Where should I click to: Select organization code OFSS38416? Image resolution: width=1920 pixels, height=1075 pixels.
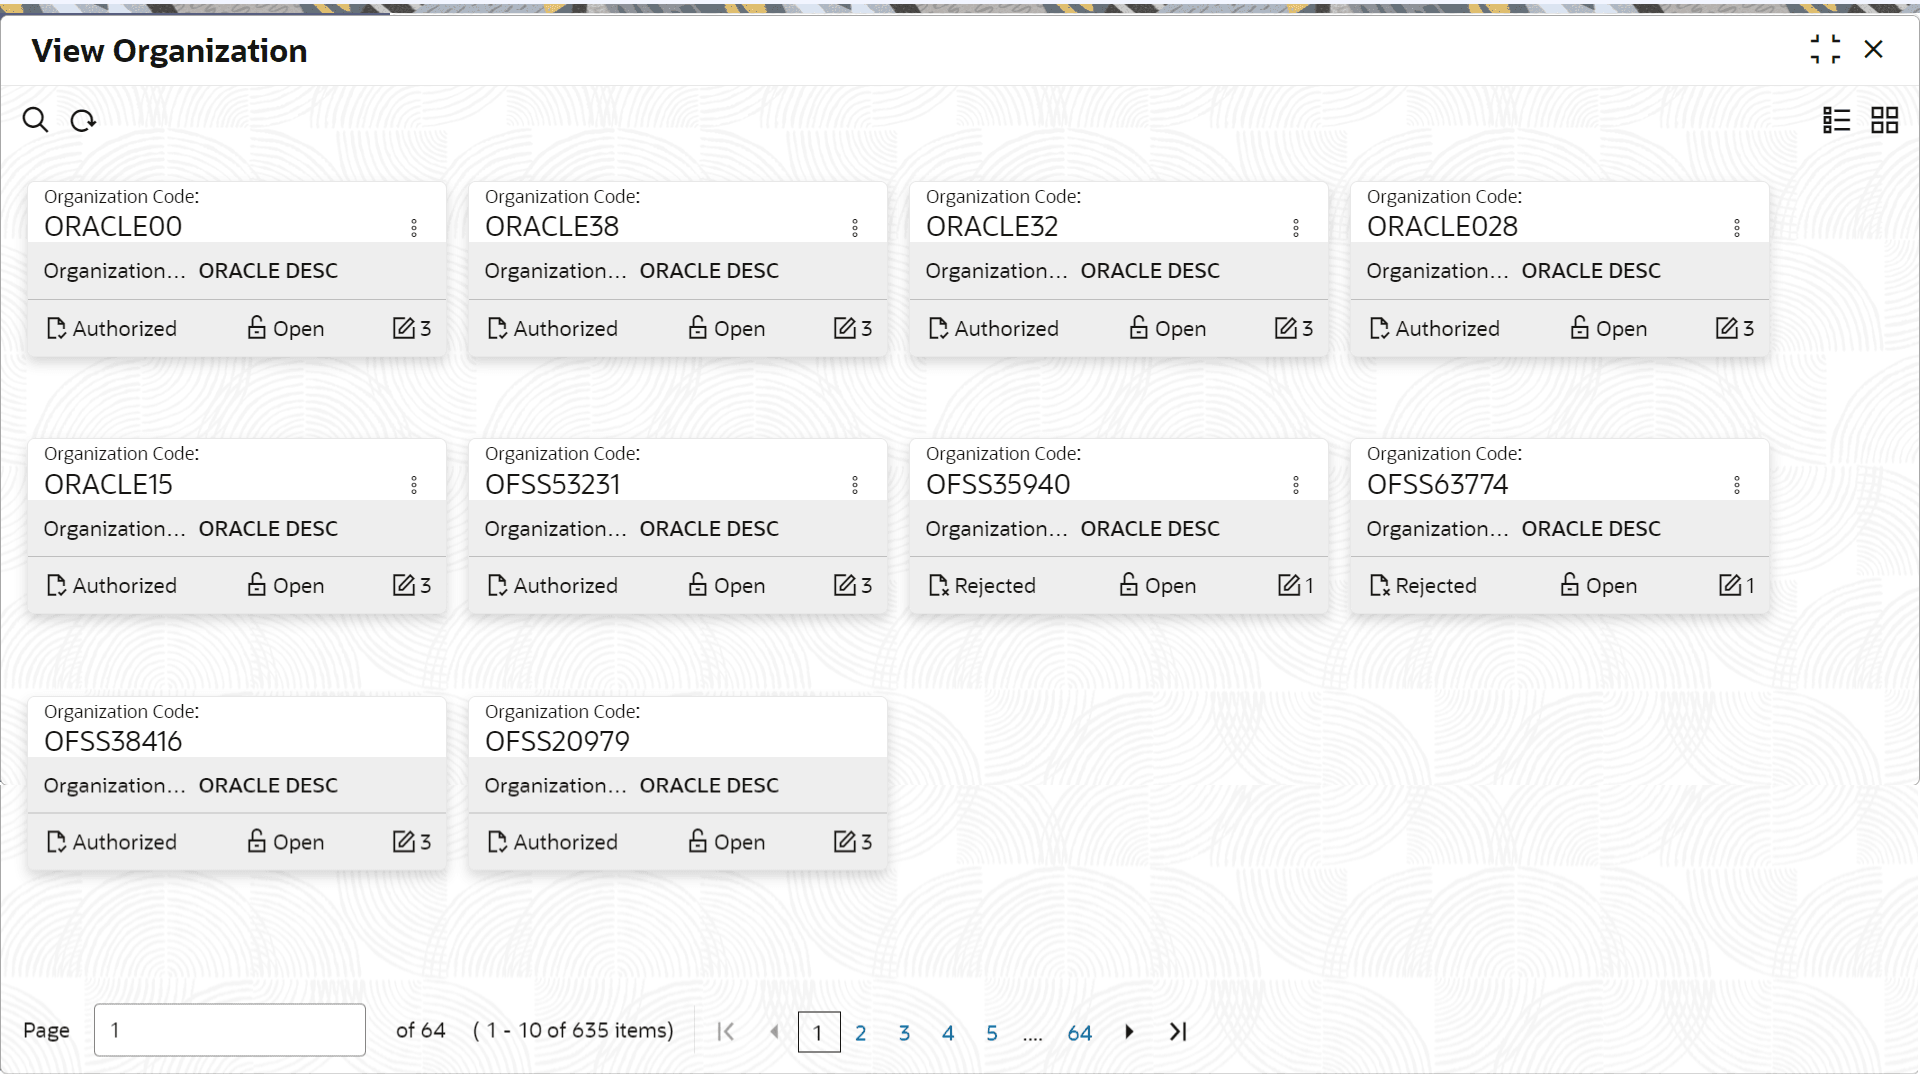pos(113,741)
